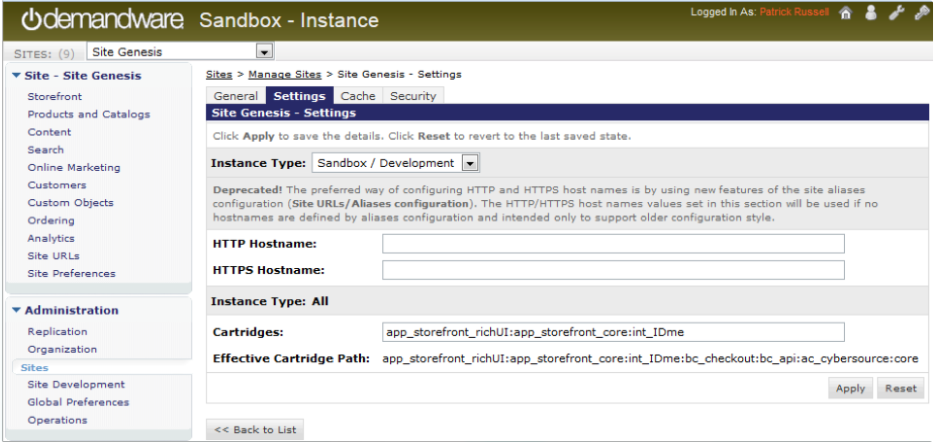Open the Sites selector dropdown

coord(180,52)
